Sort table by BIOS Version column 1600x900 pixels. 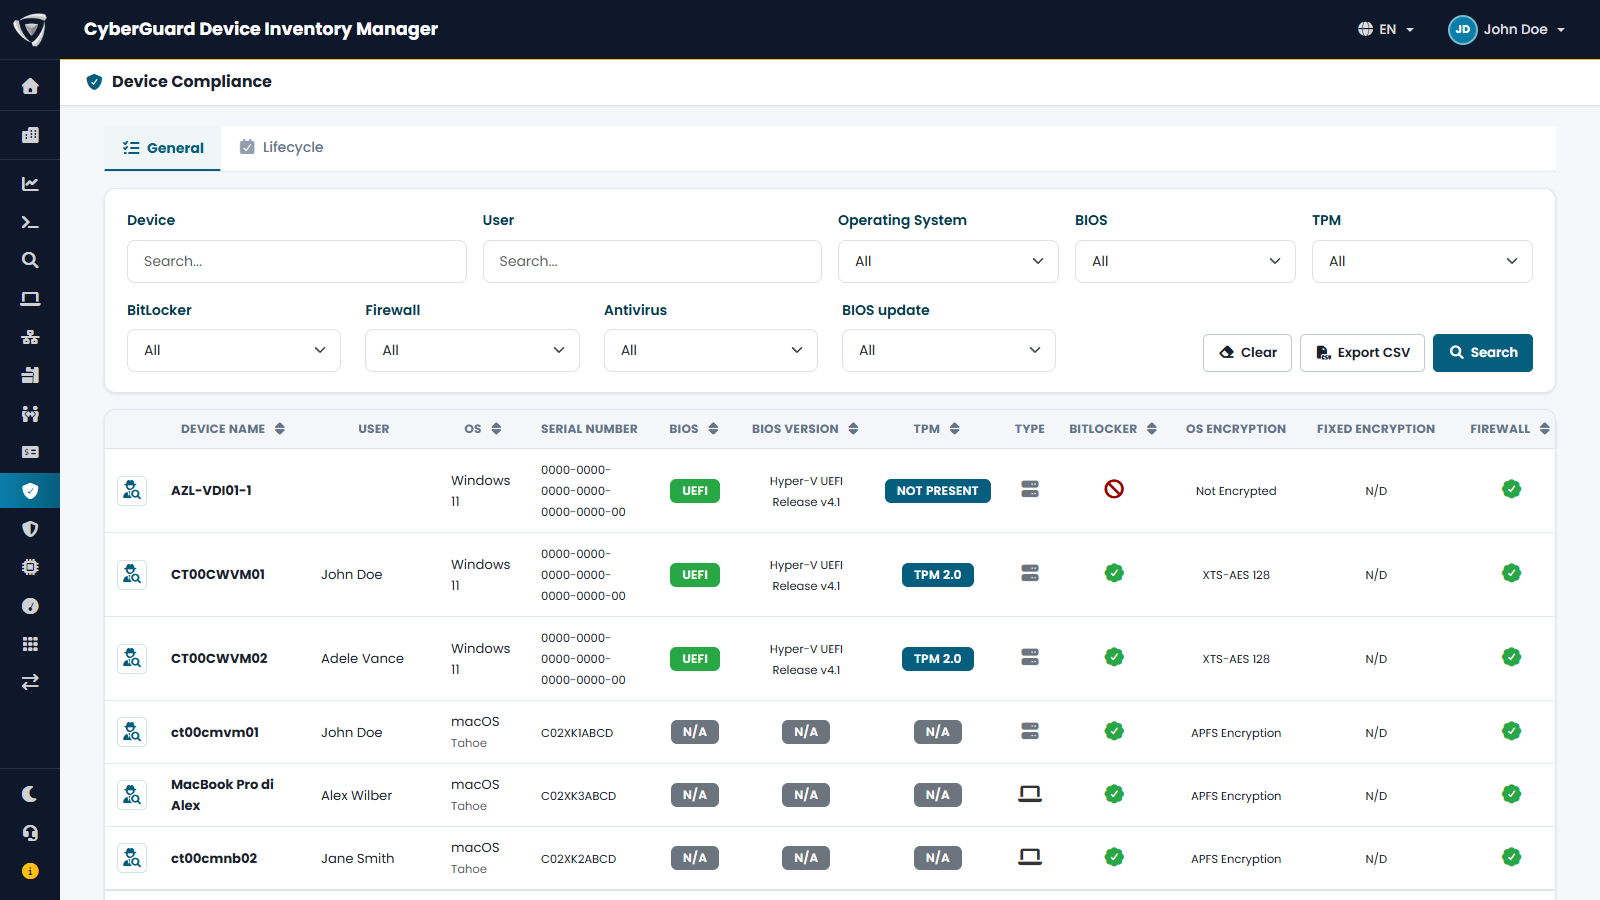pyautogui.click(x=805, y=429)
